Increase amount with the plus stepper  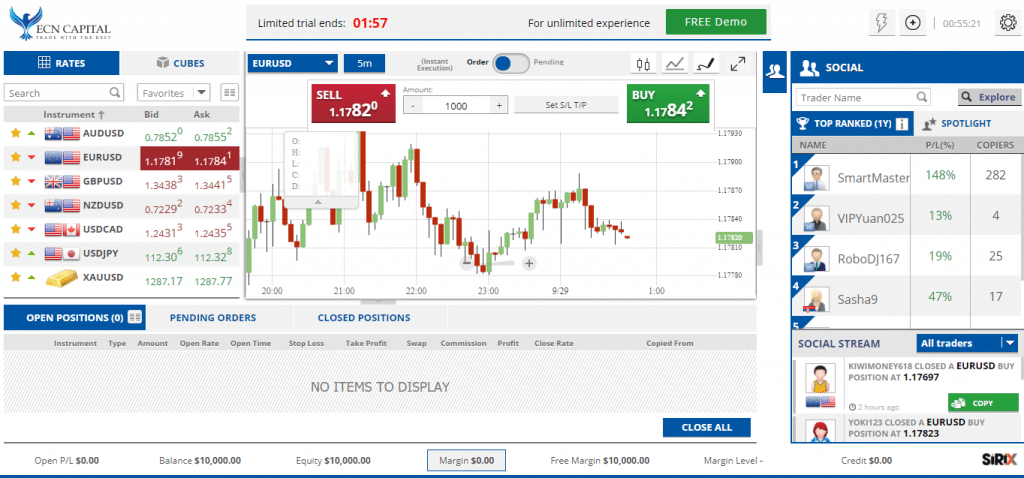(x=499, y=105)
